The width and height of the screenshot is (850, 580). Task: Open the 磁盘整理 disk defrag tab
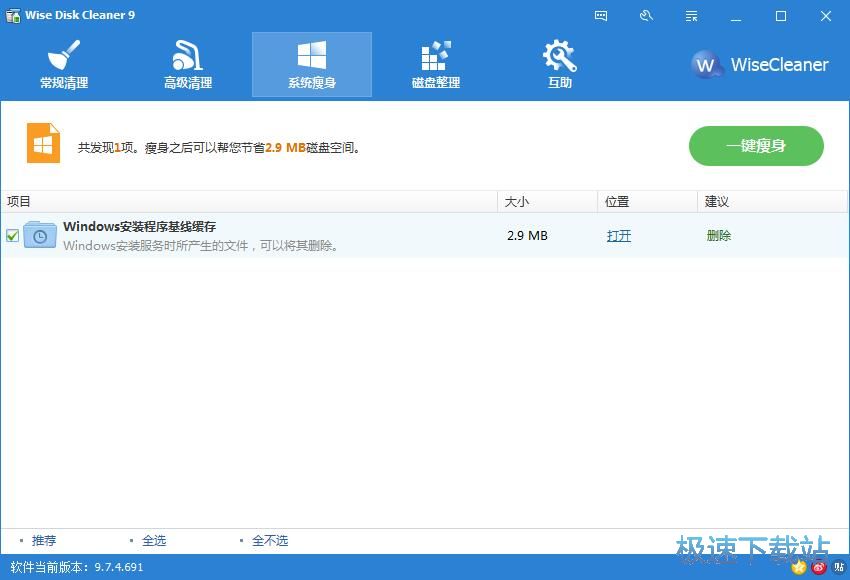(x=436, y=65)
